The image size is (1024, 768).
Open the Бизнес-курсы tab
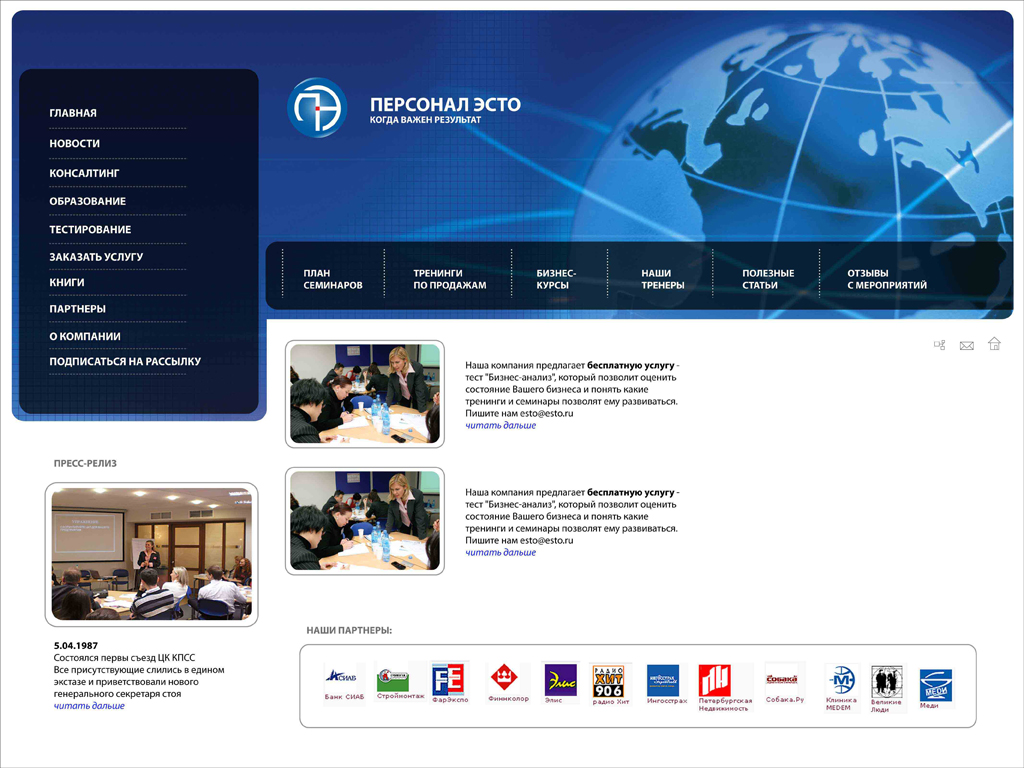[556, 279]
